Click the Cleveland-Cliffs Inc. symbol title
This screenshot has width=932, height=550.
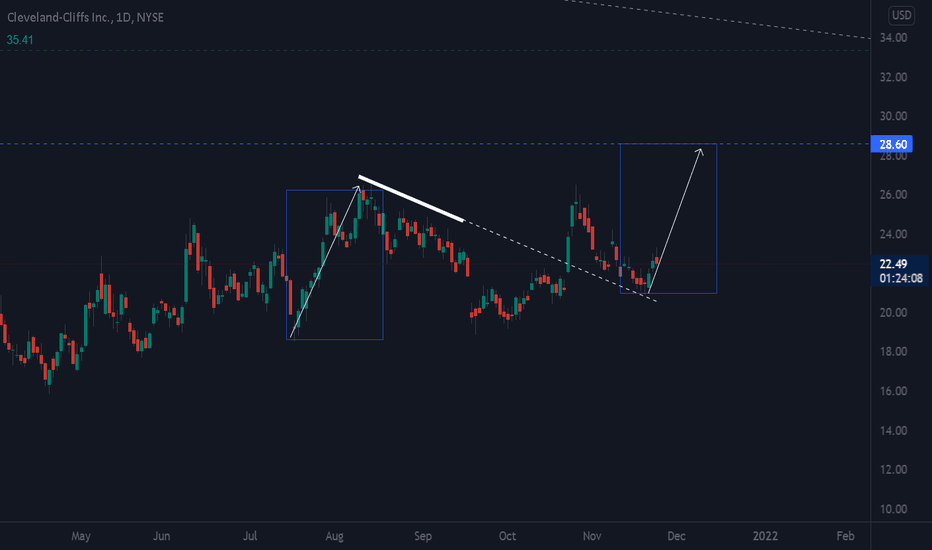point(85,17)
